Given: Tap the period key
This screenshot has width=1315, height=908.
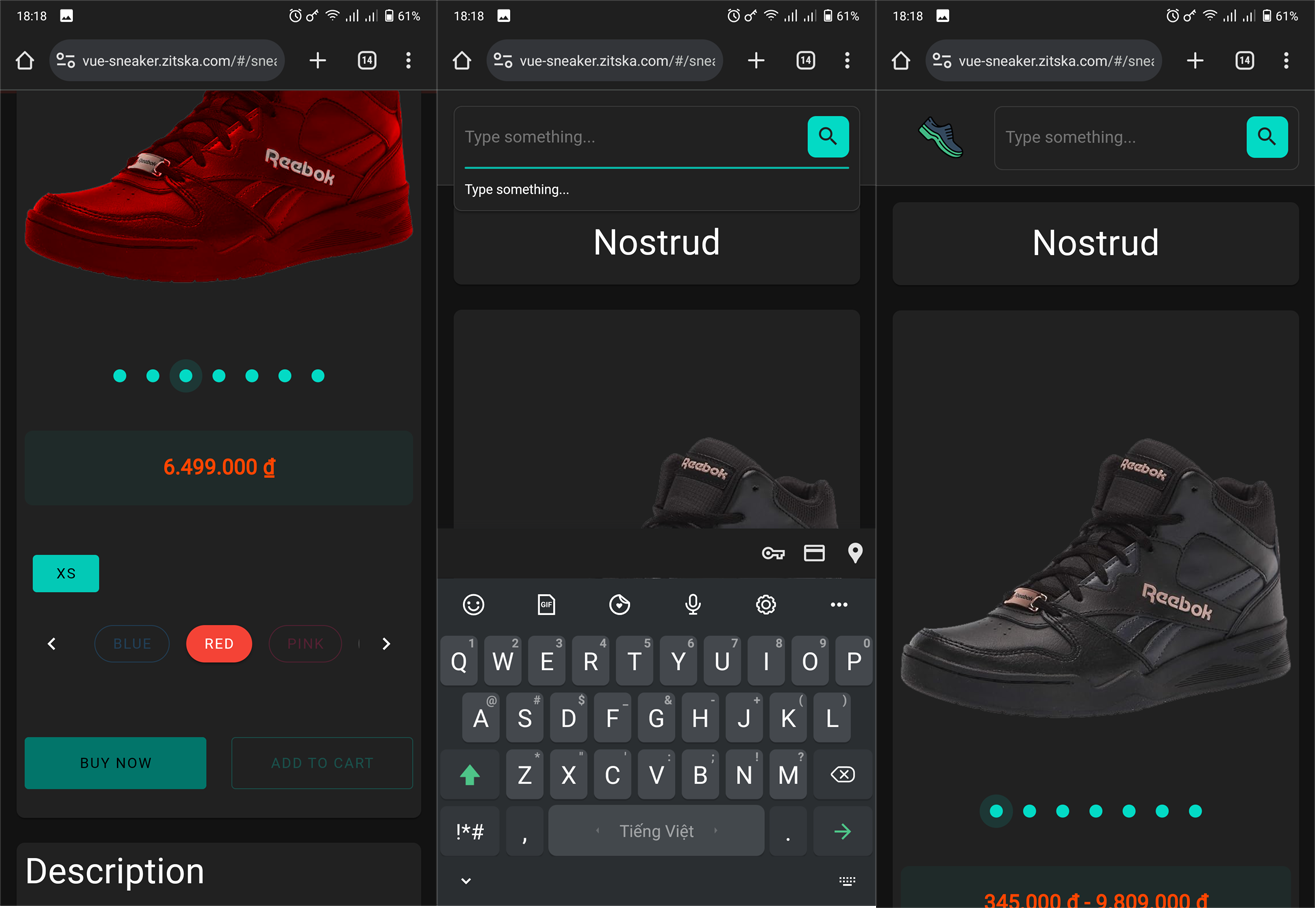Looking at the screenshot, I should [788, 831].
